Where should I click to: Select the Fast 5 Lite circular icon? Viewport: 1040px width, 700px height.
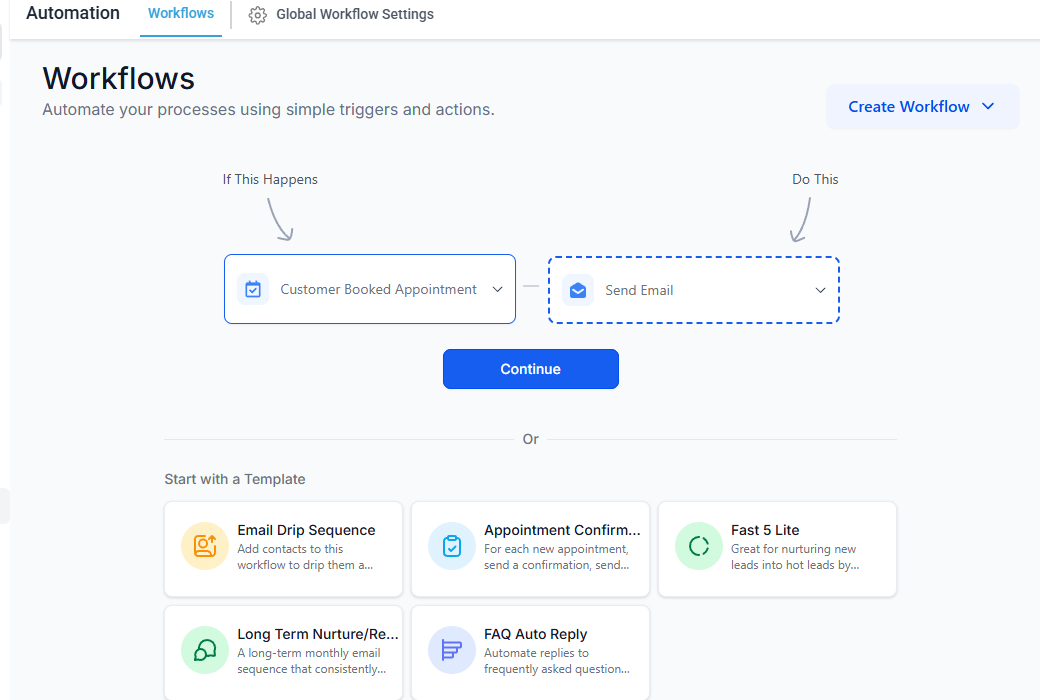click(698, 546)
